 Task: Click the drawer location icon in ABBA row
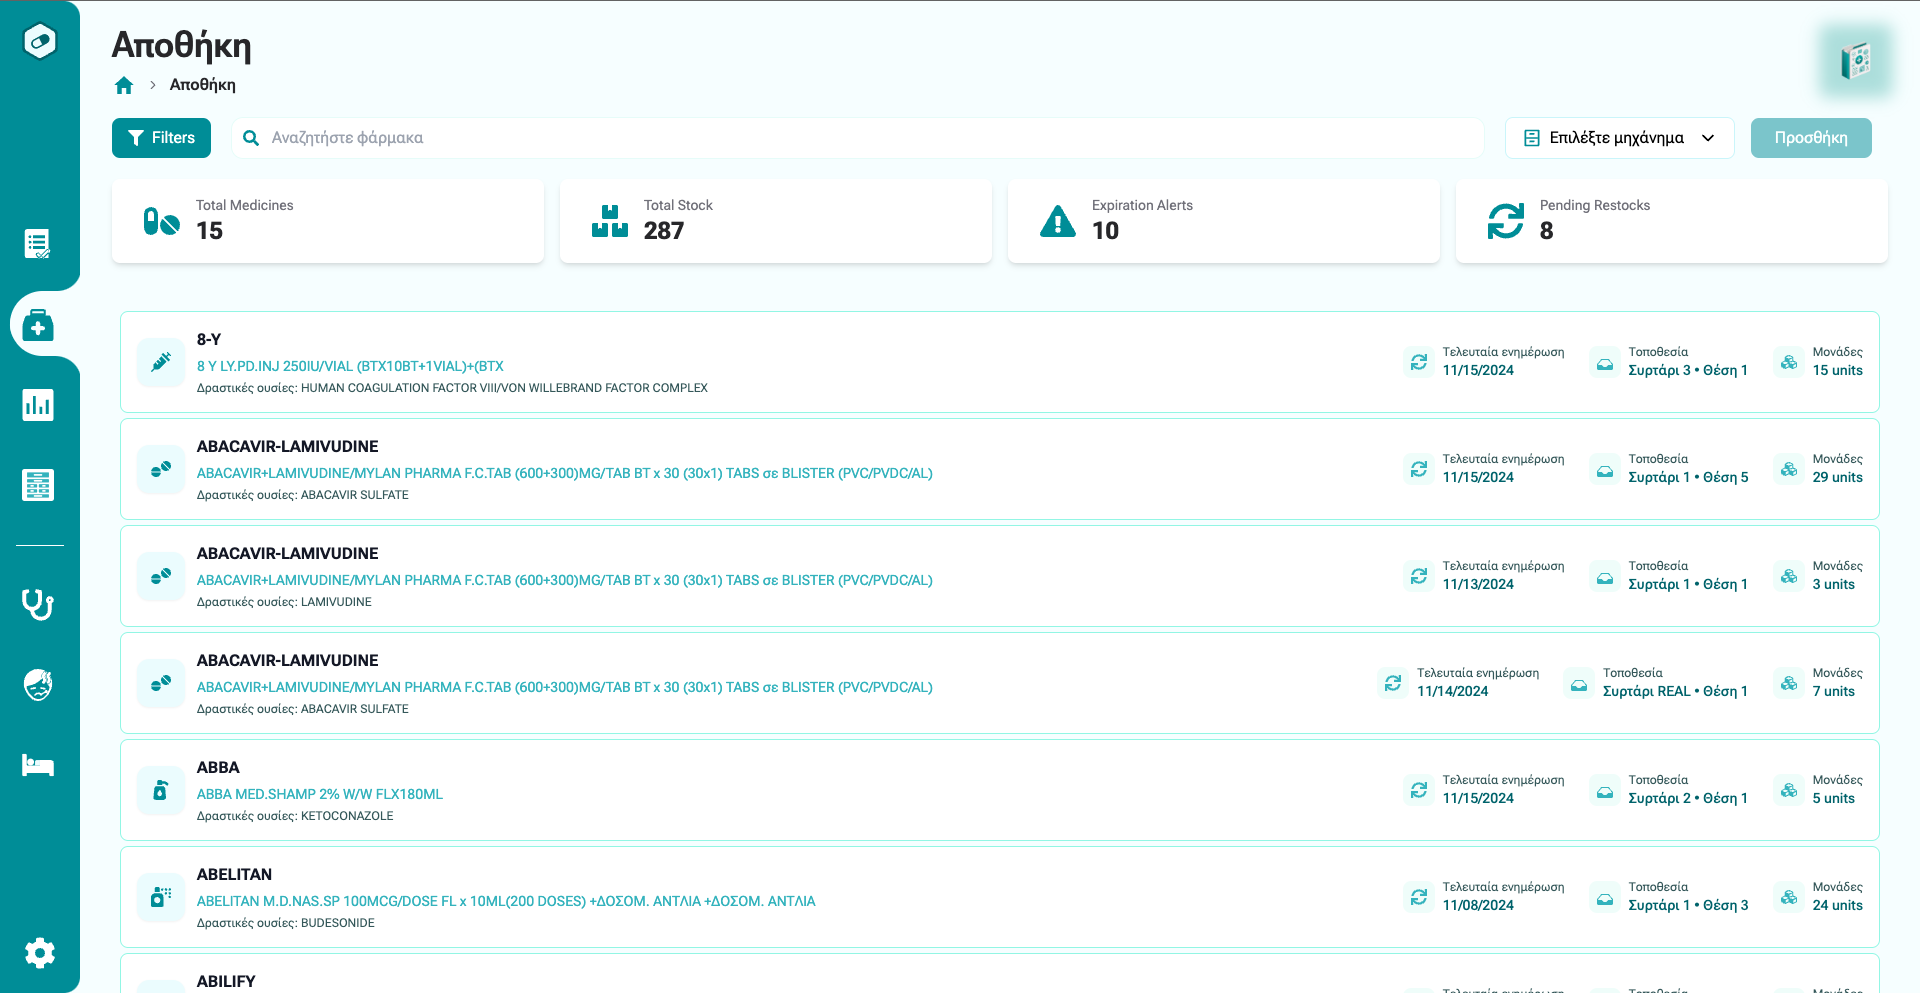[1605, 790]
